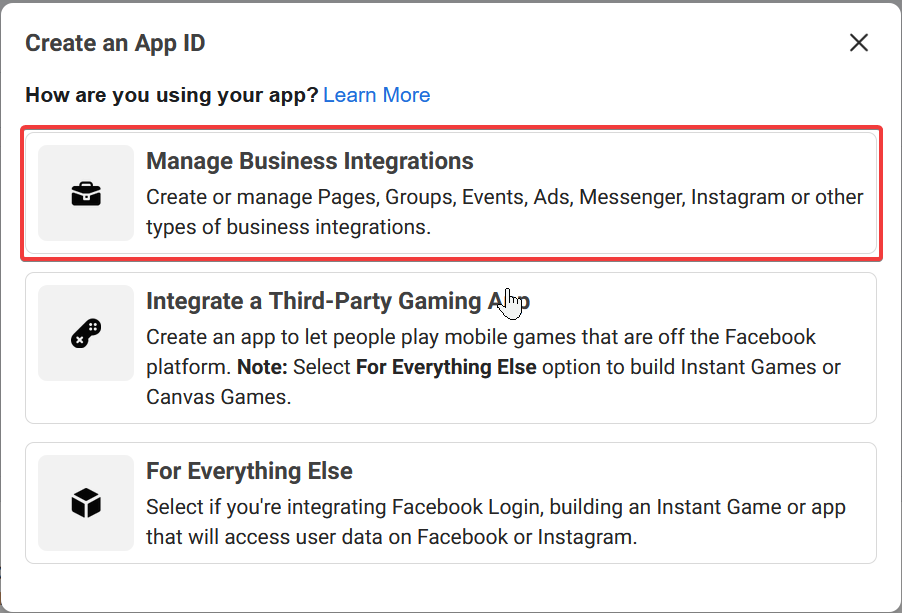The image size is (902, 613).
Task: Click the 'Create an App ID' dialog title
Action: click(x=115, y=43)
